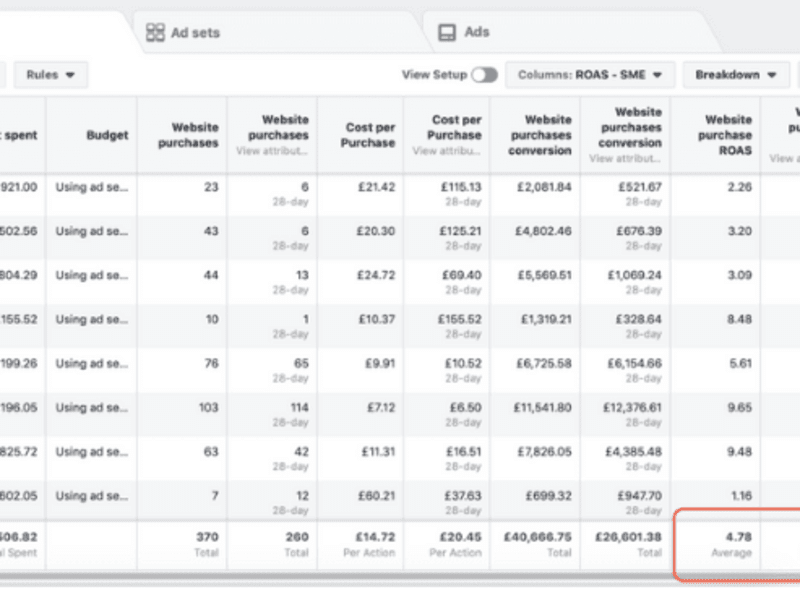Image resolution: width=800 pixels, height=600 pixels.
Task: Click View attribution link under Cost per Purchase
Action: point(446,151)
